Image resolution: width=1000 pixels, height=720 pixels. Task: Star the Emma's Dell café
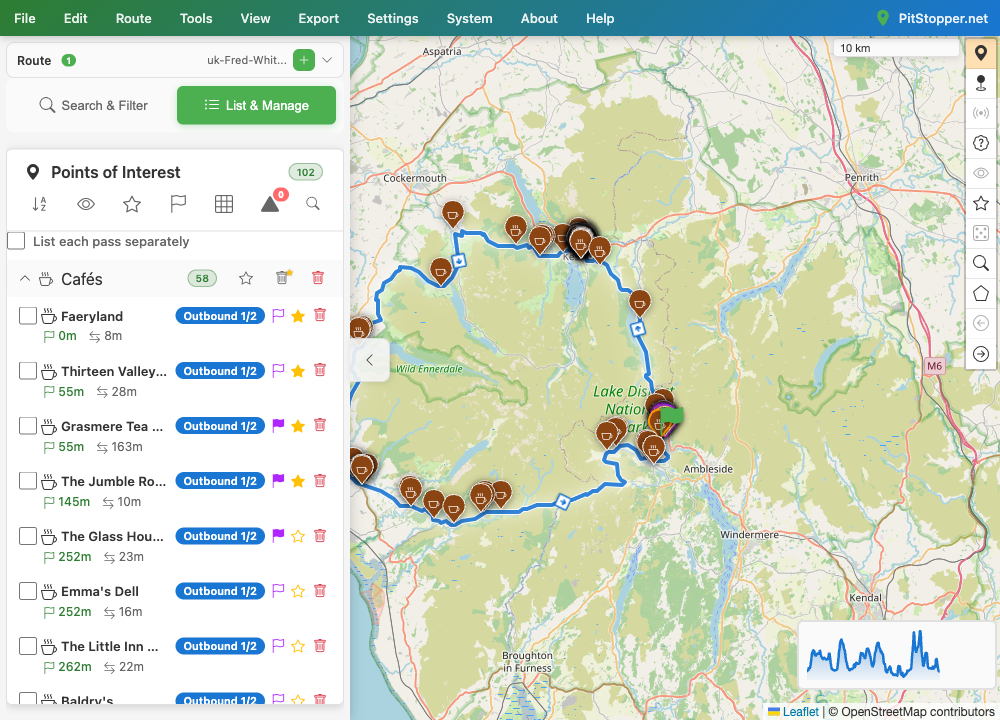click(x=298, y=591)
